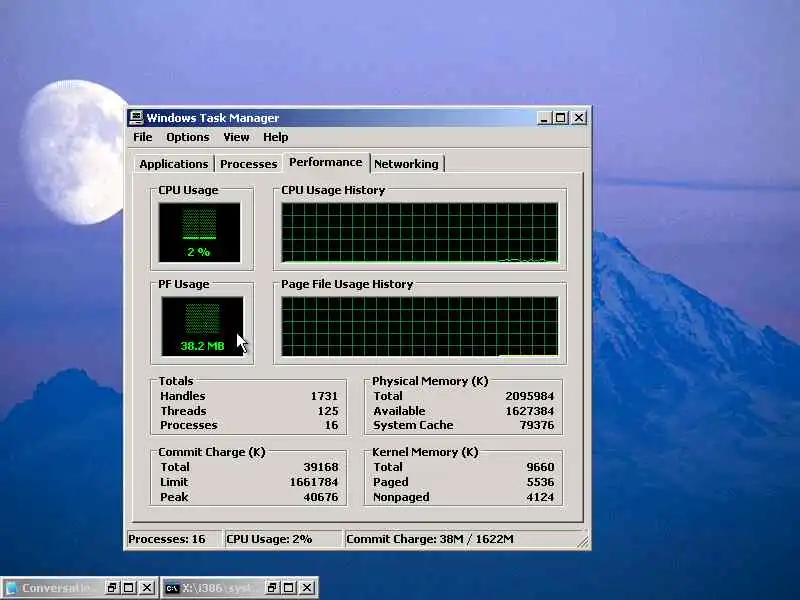800x600 pixels.
Task: Close the Windows Task Manager window
Action: tap(579, 118)
